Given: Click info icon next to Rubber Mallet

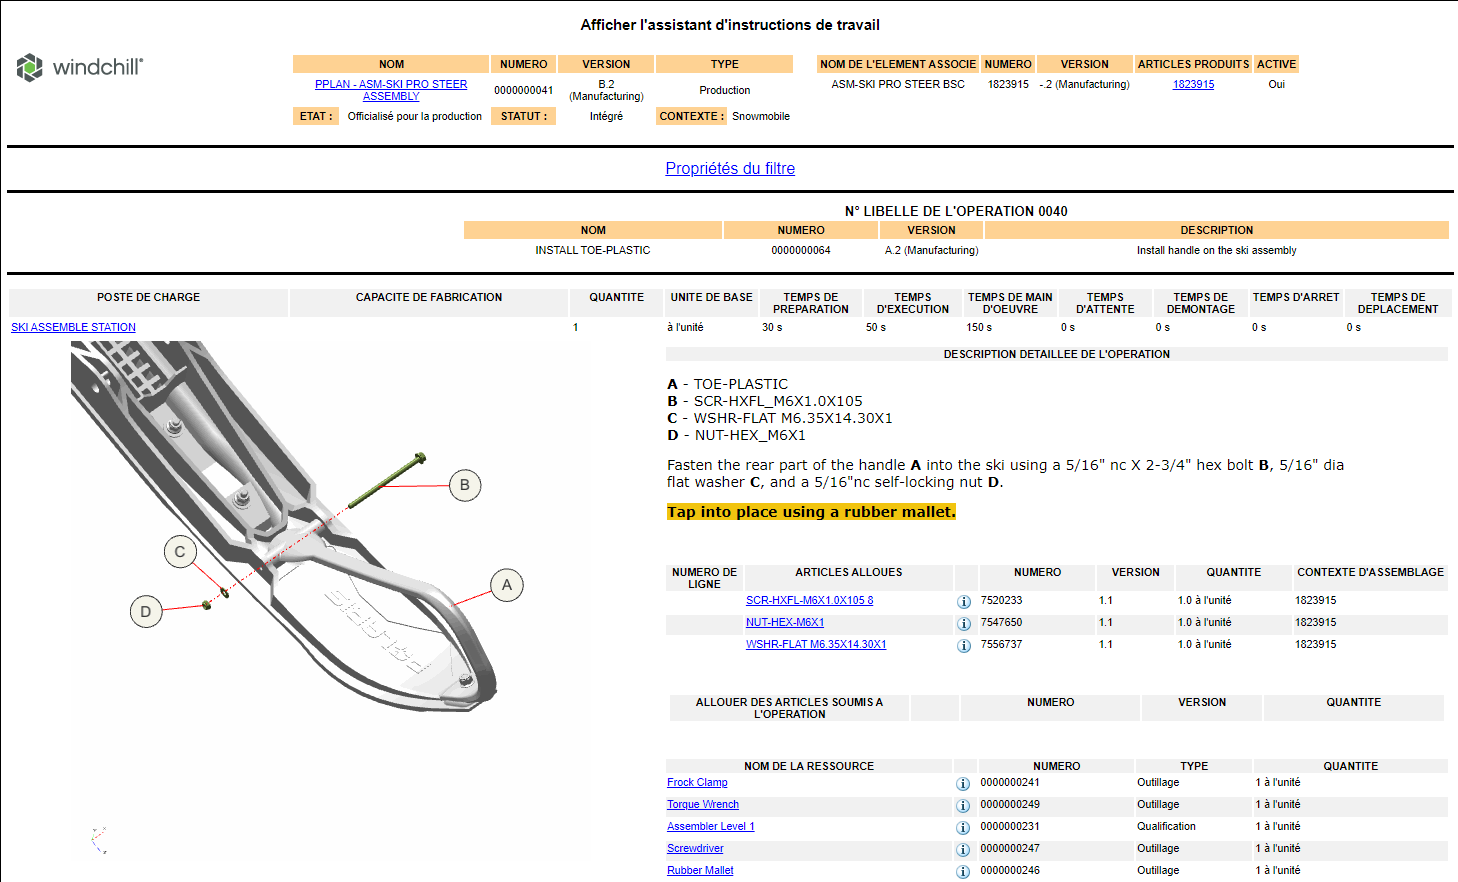Looking at the screenshot, I should point(963,871).
